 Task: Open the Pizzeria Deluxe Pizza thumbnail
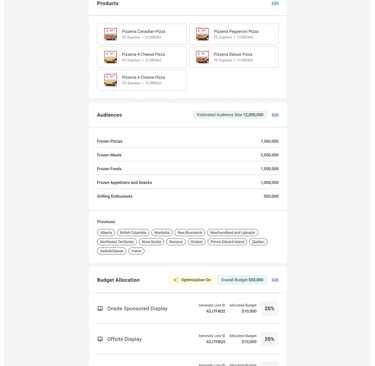click(x=202, y=57)
